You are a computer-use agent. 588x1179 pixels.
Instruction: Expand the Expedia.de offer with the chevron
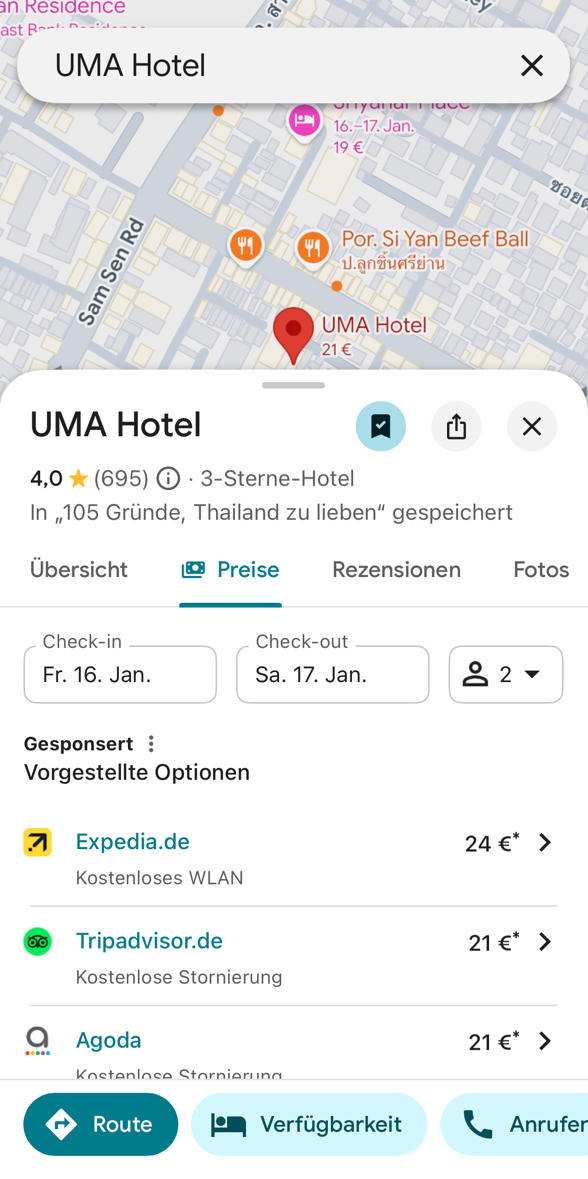click(x=544, y=842)
